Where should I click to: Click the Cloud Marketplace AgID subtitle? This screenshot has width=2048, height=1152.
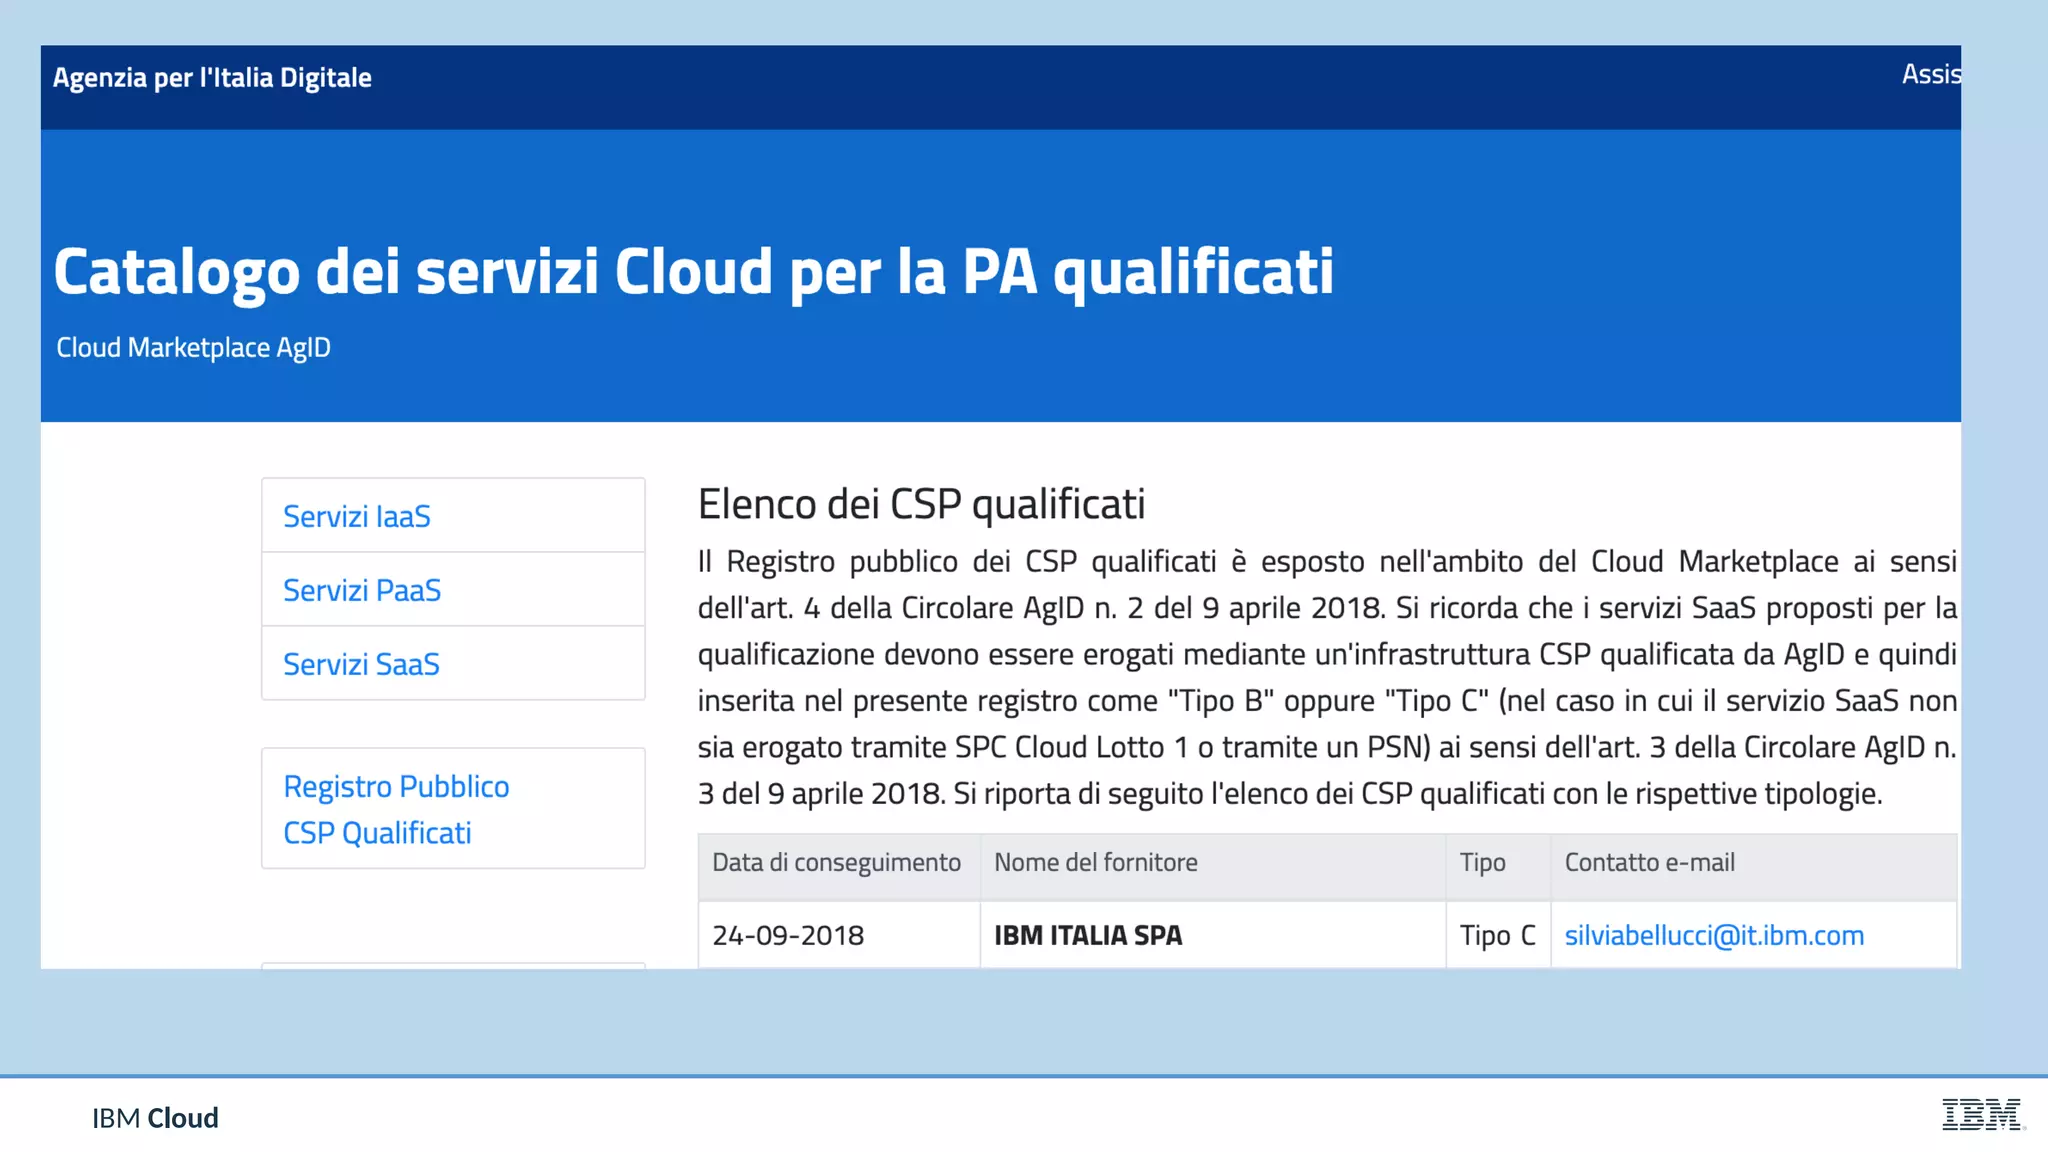tap(193, 347)
